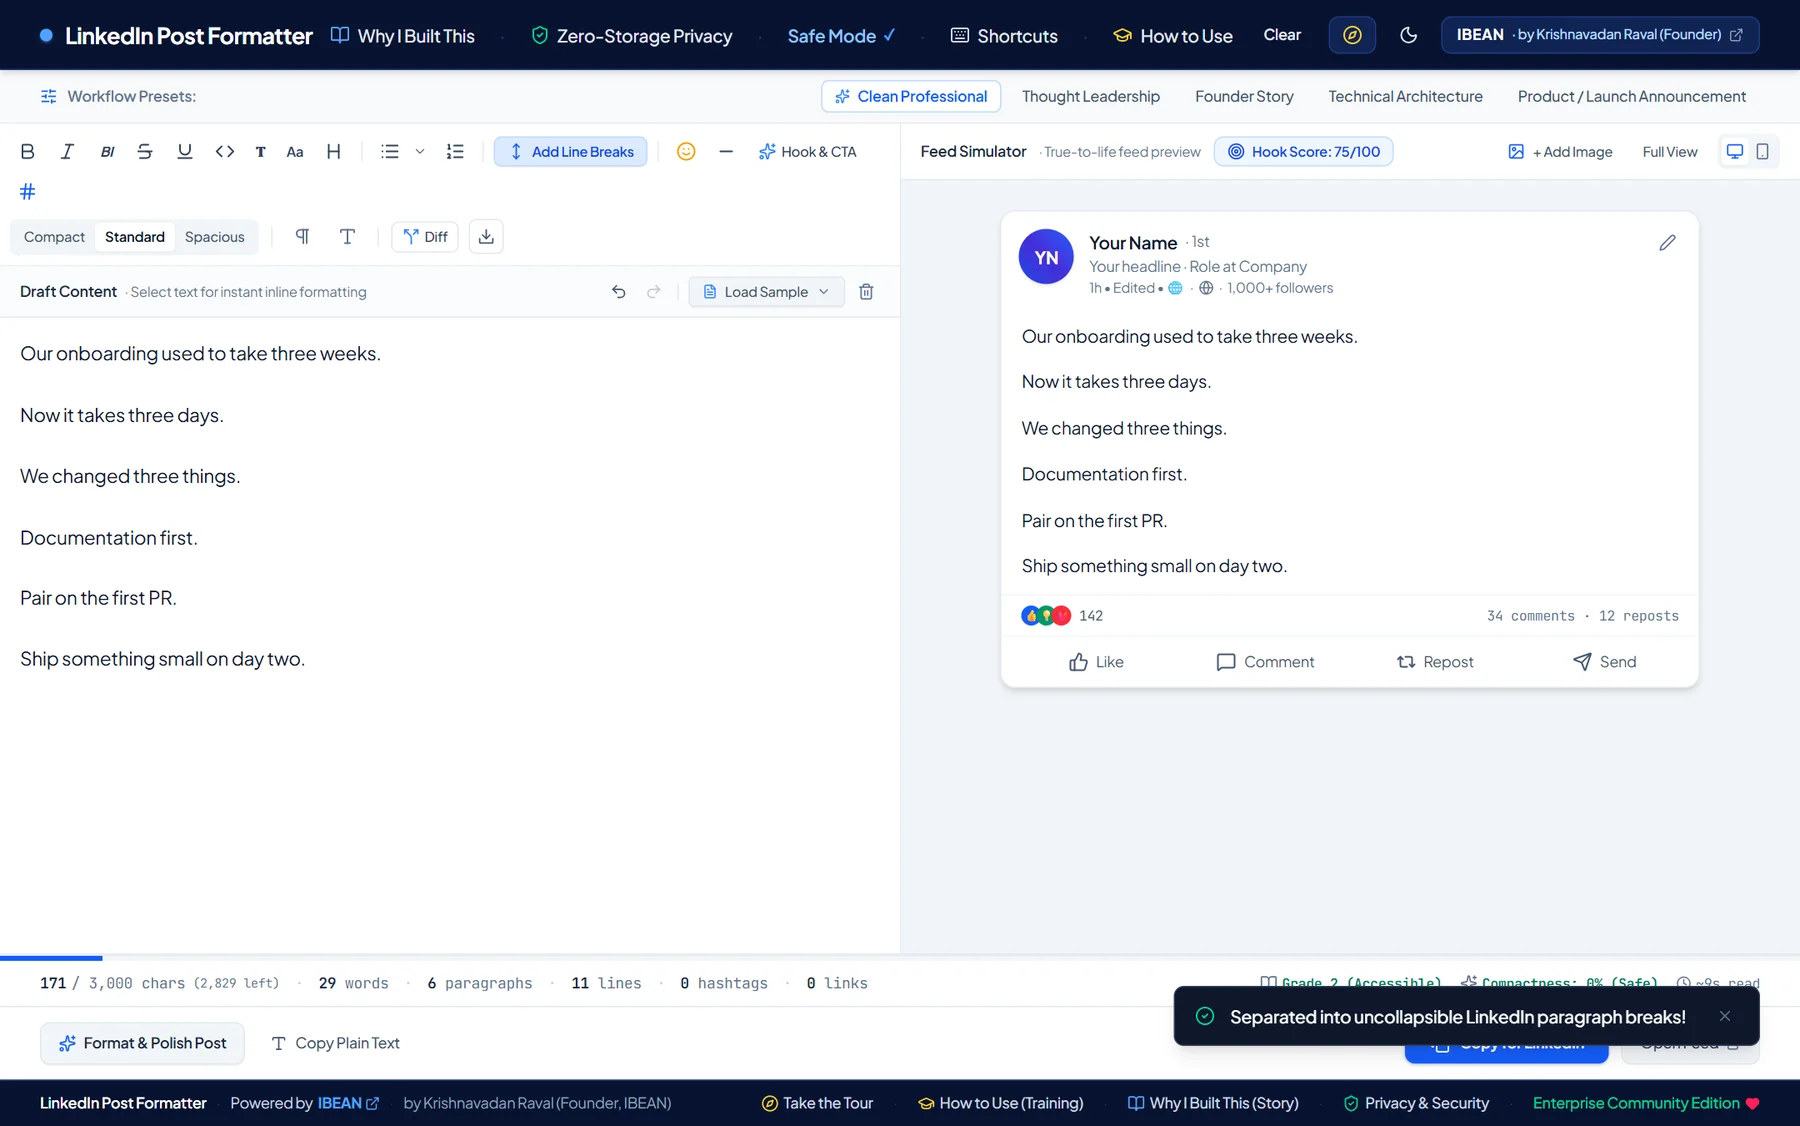This screenshot has height=1126, width=1800.
Task: Choose the Thought Leadership preset tab
Action: point(1091,97)
